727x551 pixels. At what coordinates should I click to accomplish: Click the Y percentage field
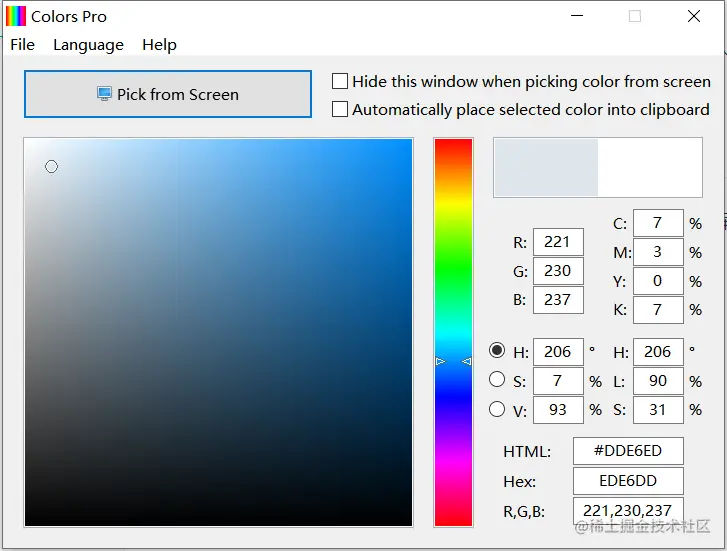pos(658,281)
